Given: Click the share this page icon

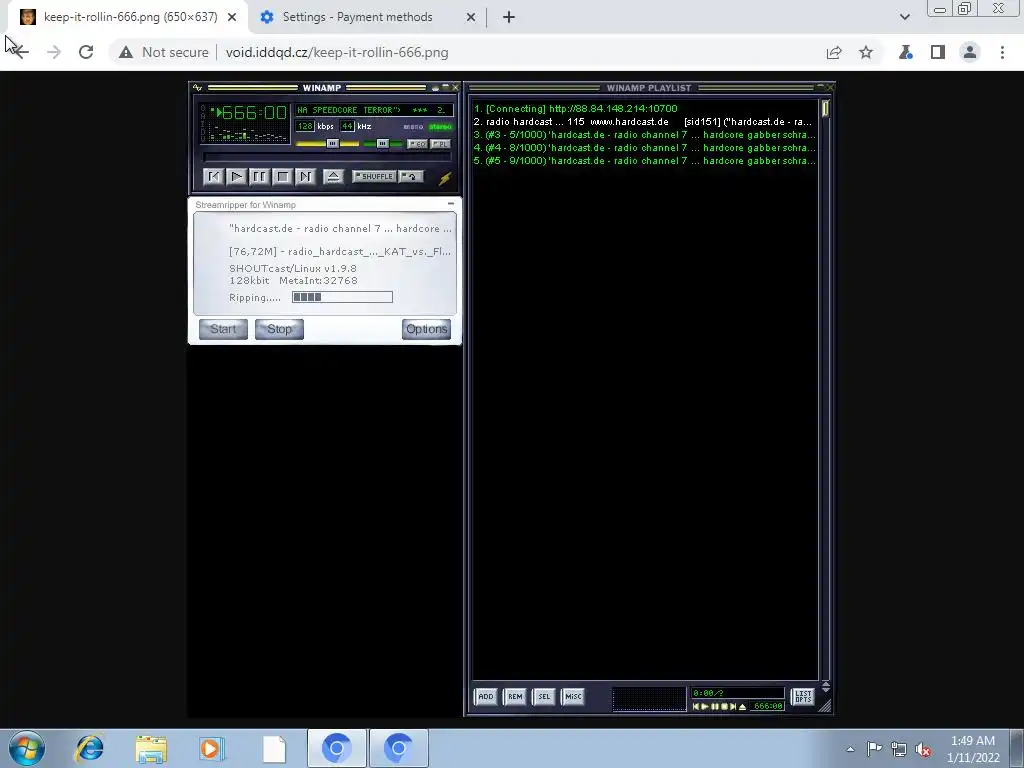Looking at the screenshot, I should [x=834, y=52].
